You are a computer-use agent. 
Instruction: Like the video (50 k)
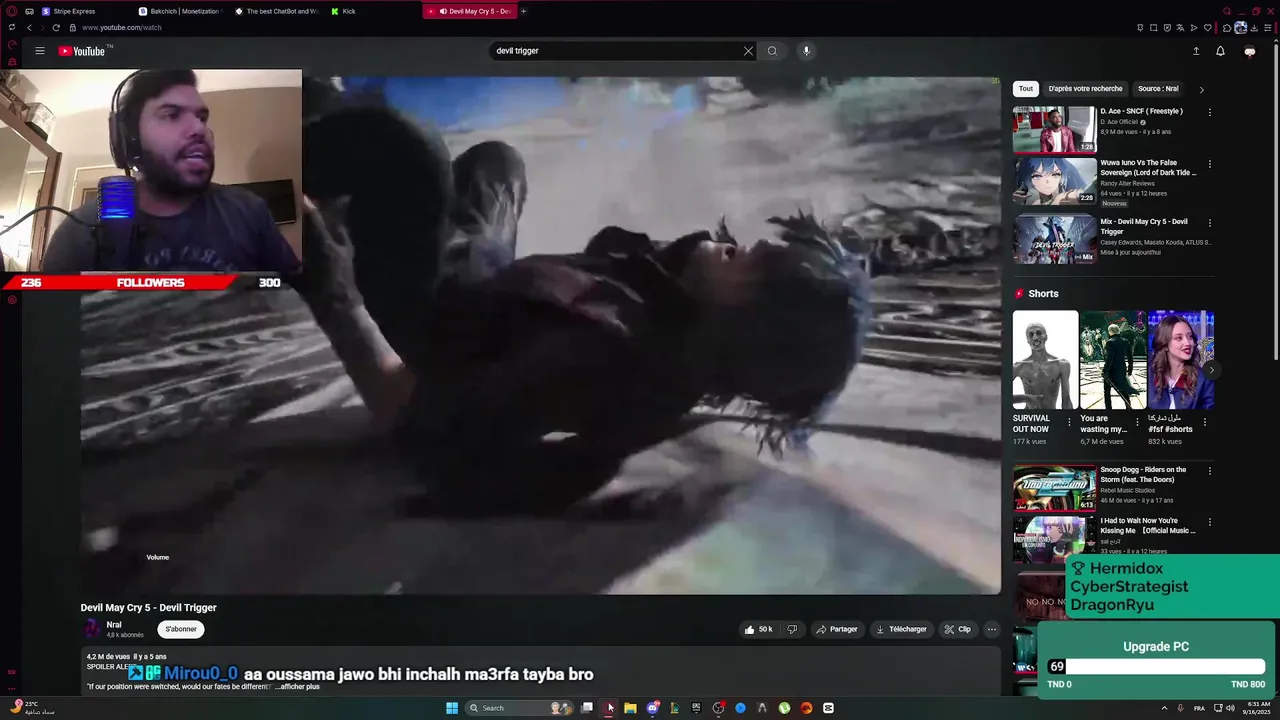coord(758,630)
